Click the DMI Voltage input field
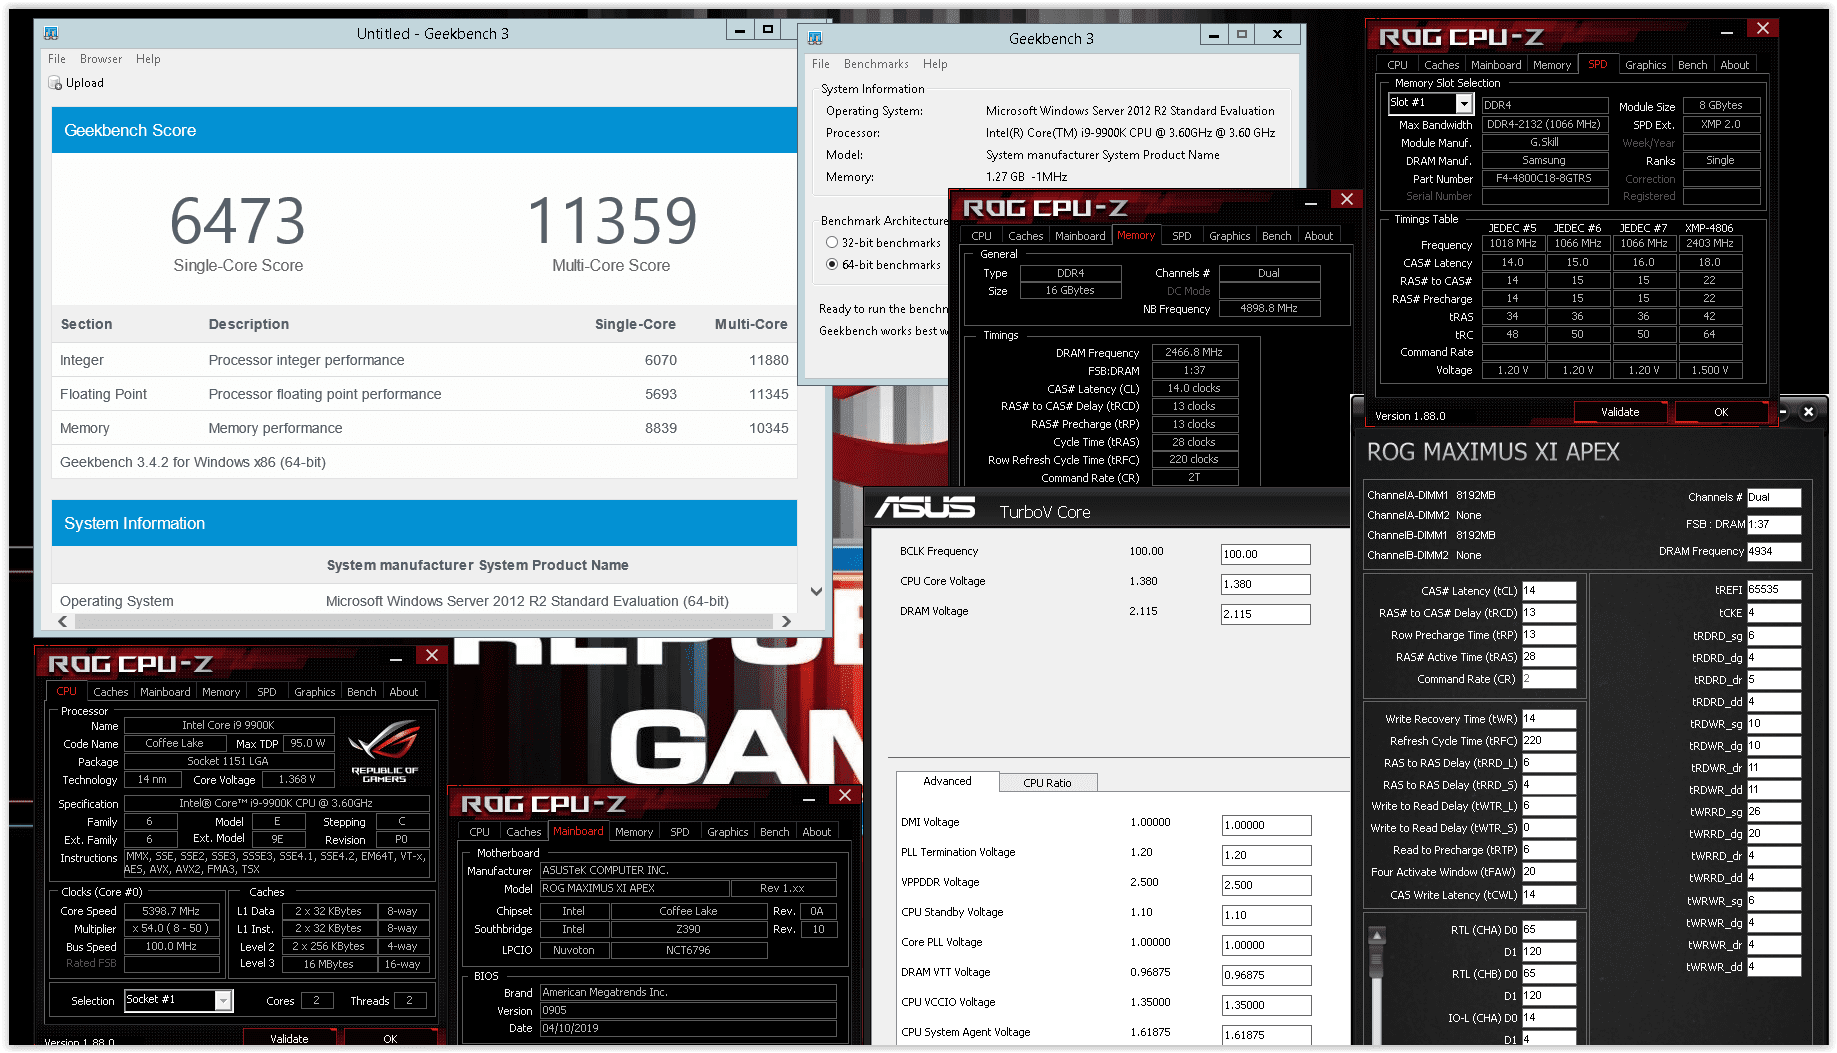The image size is (1837, 1053). 1266,825
